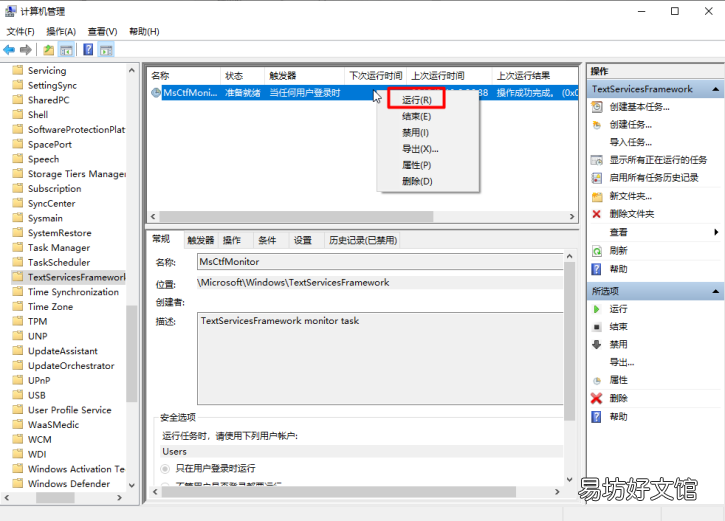Switch to the 历史记录(已禁用) tab
The width and height of the screenshot is (725, 521).
[x=363, y=240]
